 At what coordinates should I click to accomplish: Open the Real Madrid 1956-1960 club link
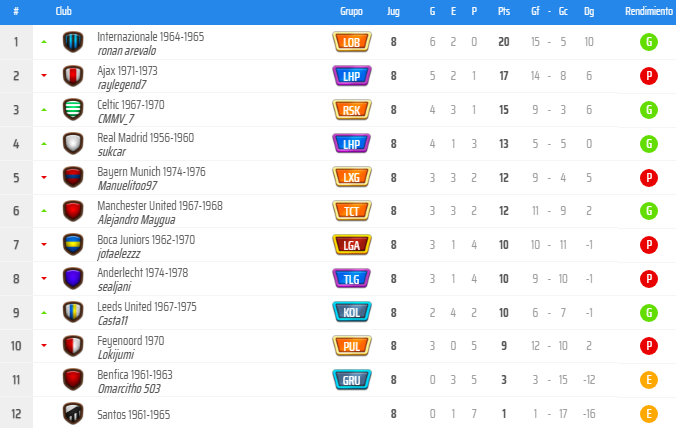pos(146,137)
